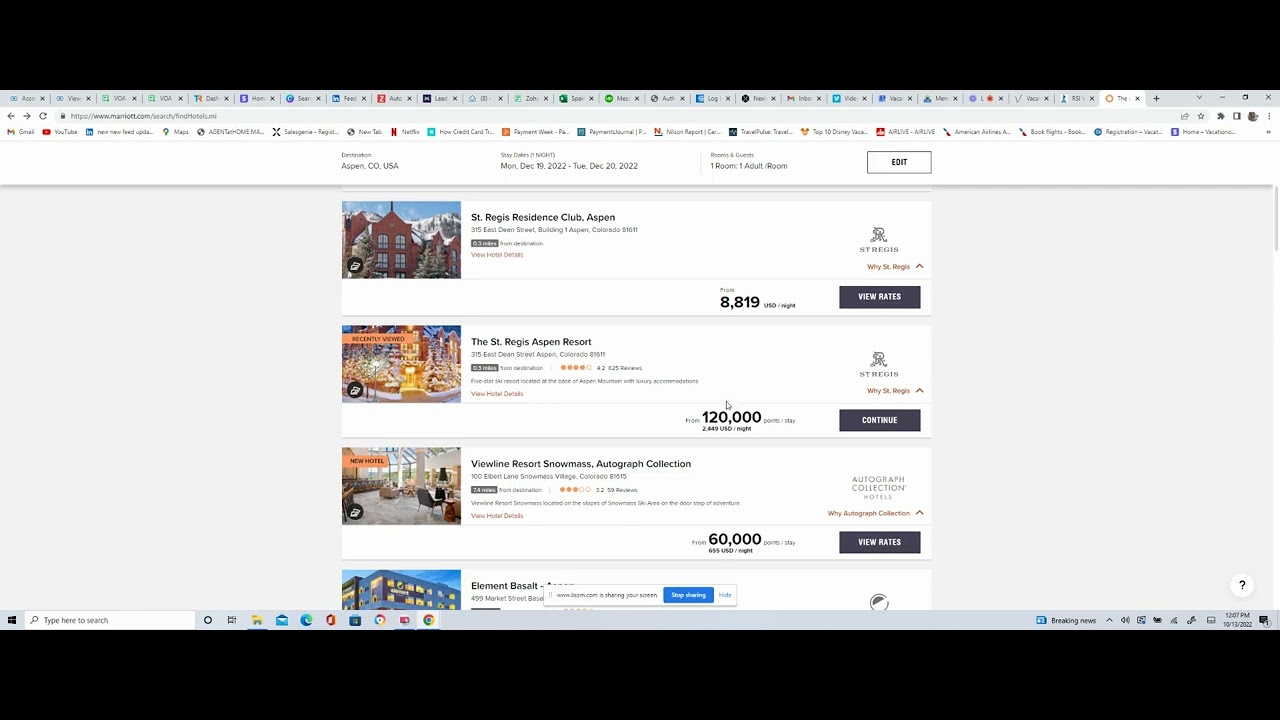The height and width of the screenshot is (720, 1280).
Task: Open the Top 10 Disney Vacations bookmark
Action: click(834, 132)
